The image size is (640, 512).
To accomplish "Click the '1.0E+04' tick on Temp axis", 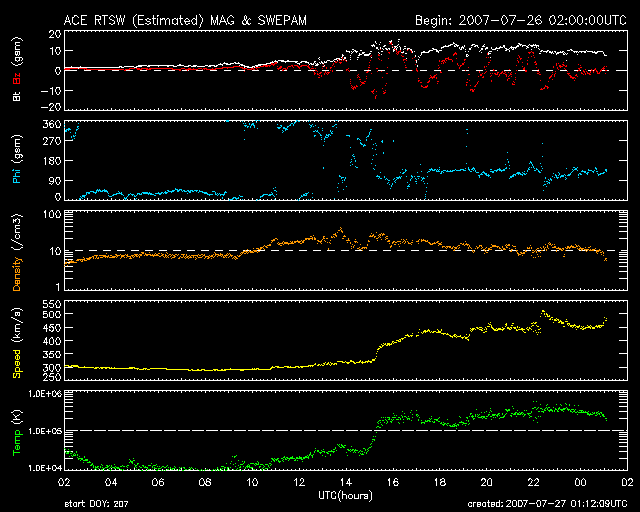I will [45, 468].
